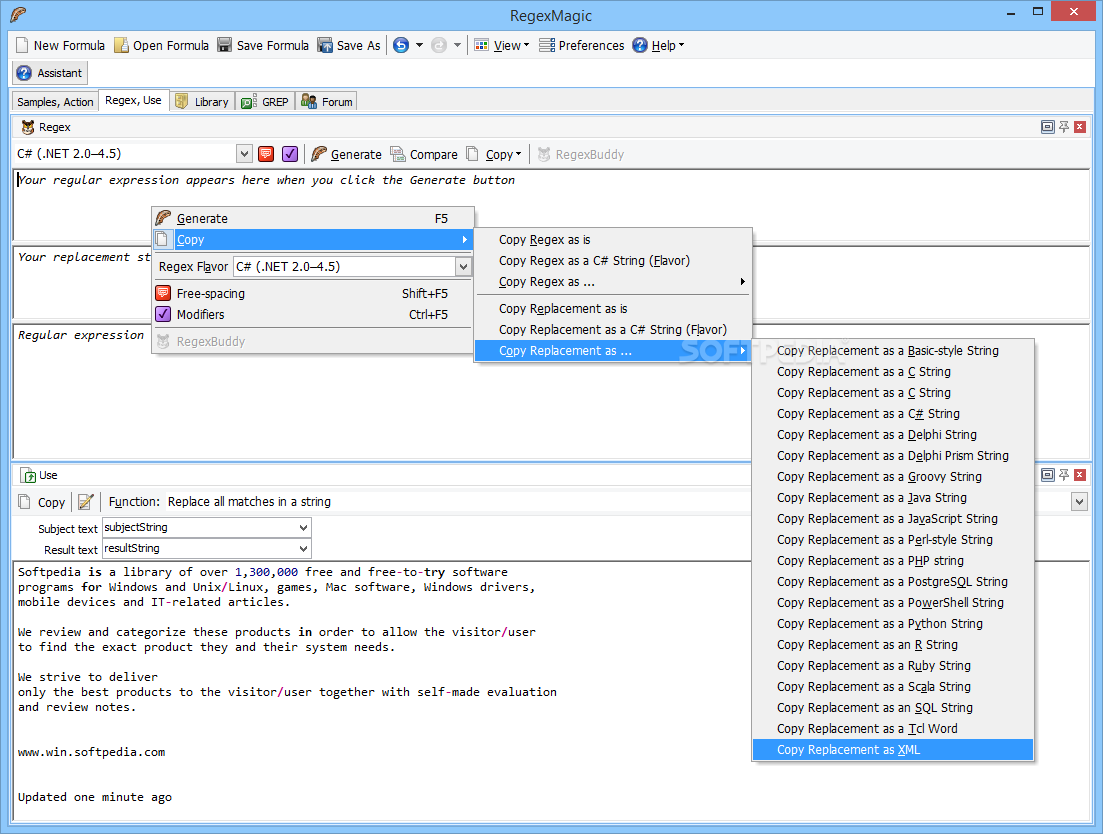Viewport: 1103px width, 834px height.
Task: Choose Copy Replacement as a JavaScript String
Action: pyautogui.click(x=893, y=519)
